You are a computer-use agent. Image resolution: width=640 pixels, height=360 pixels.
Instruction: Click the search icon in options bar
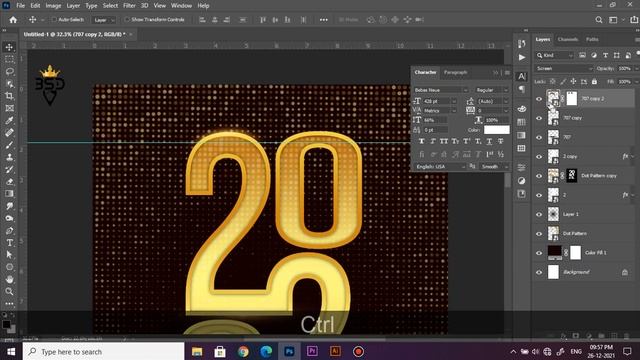pos(599,20)
